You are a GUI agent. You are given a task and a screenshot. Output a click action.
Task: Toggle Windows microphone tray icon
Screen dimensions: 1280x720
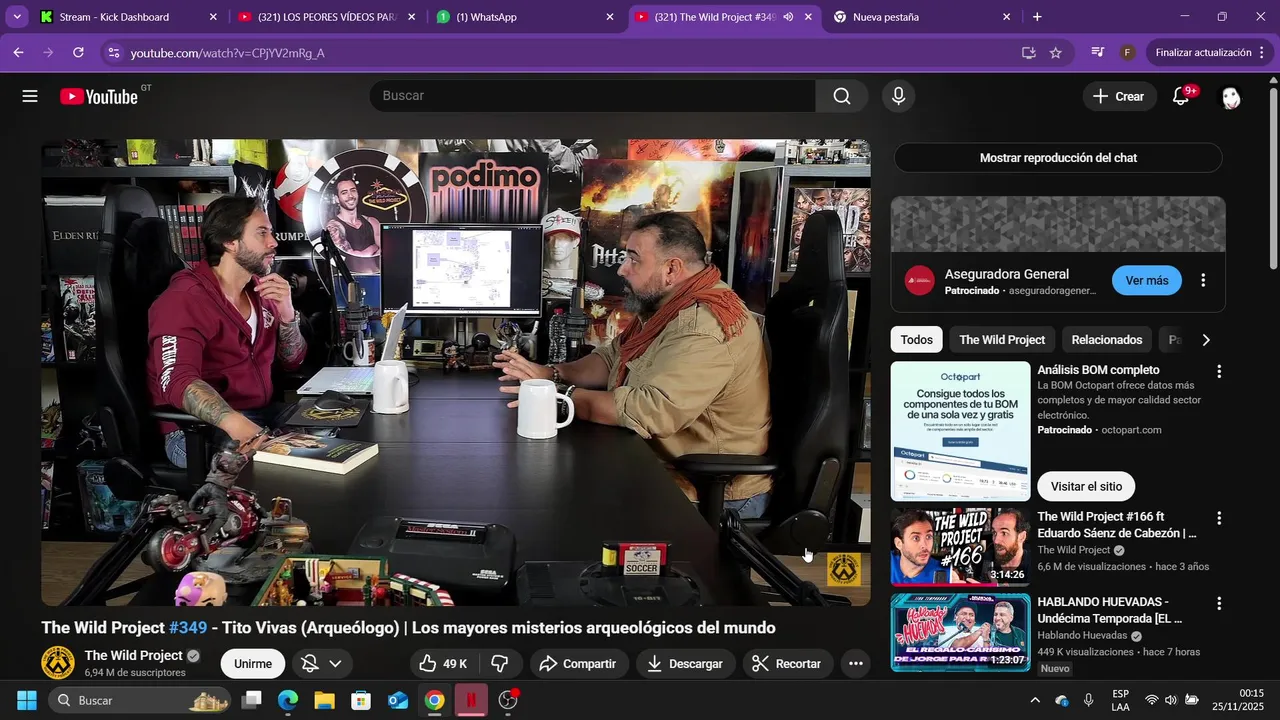[1088, 700]
